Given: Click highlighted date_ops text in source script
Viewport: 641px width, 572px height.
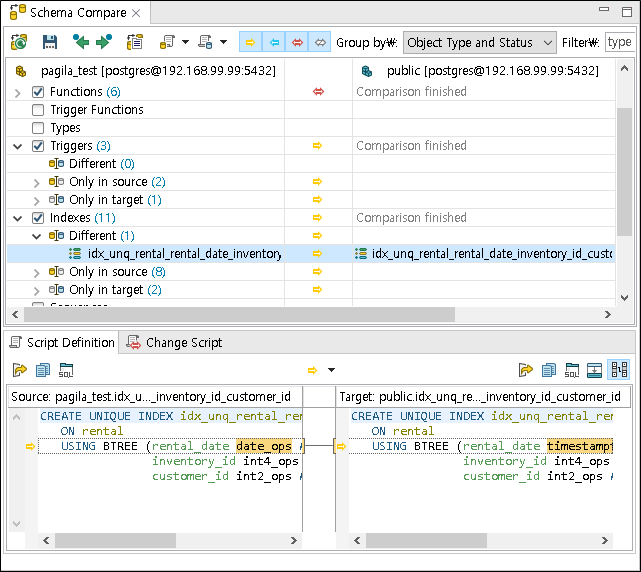Looking at the screenshot, I should tap(264, 446).
